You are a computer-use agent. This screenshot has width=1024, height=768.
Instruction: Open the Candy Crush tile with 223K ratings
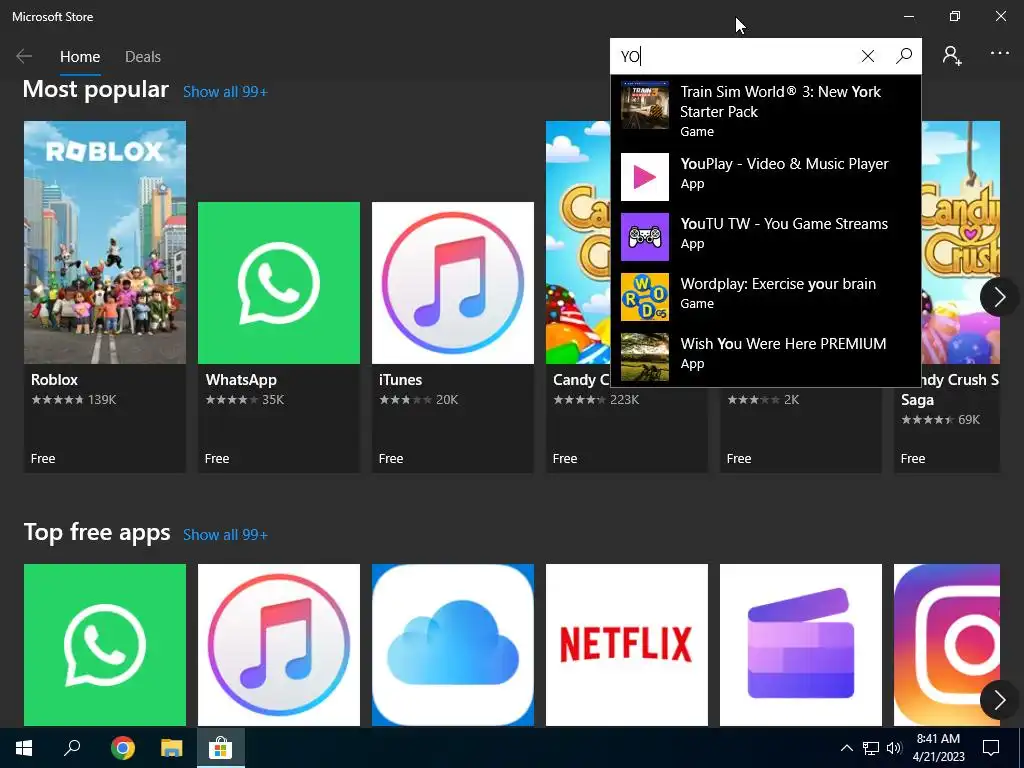coord(578,296)
